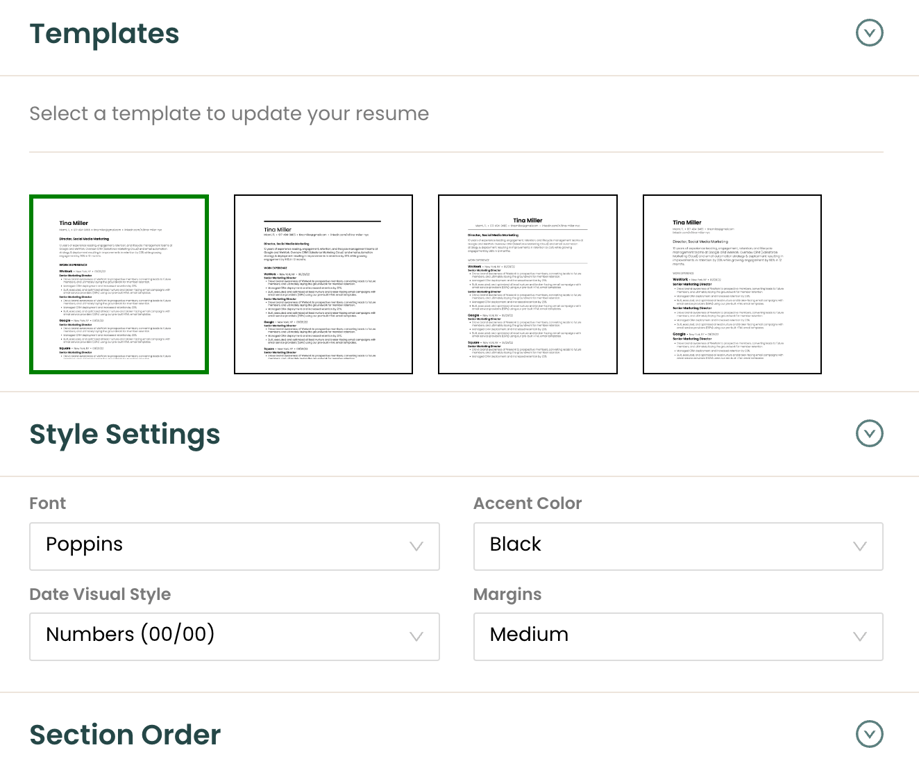Open the Date Visual Style dropdown
Viewport: 919px width, 768px height.
tap(234, 637)
